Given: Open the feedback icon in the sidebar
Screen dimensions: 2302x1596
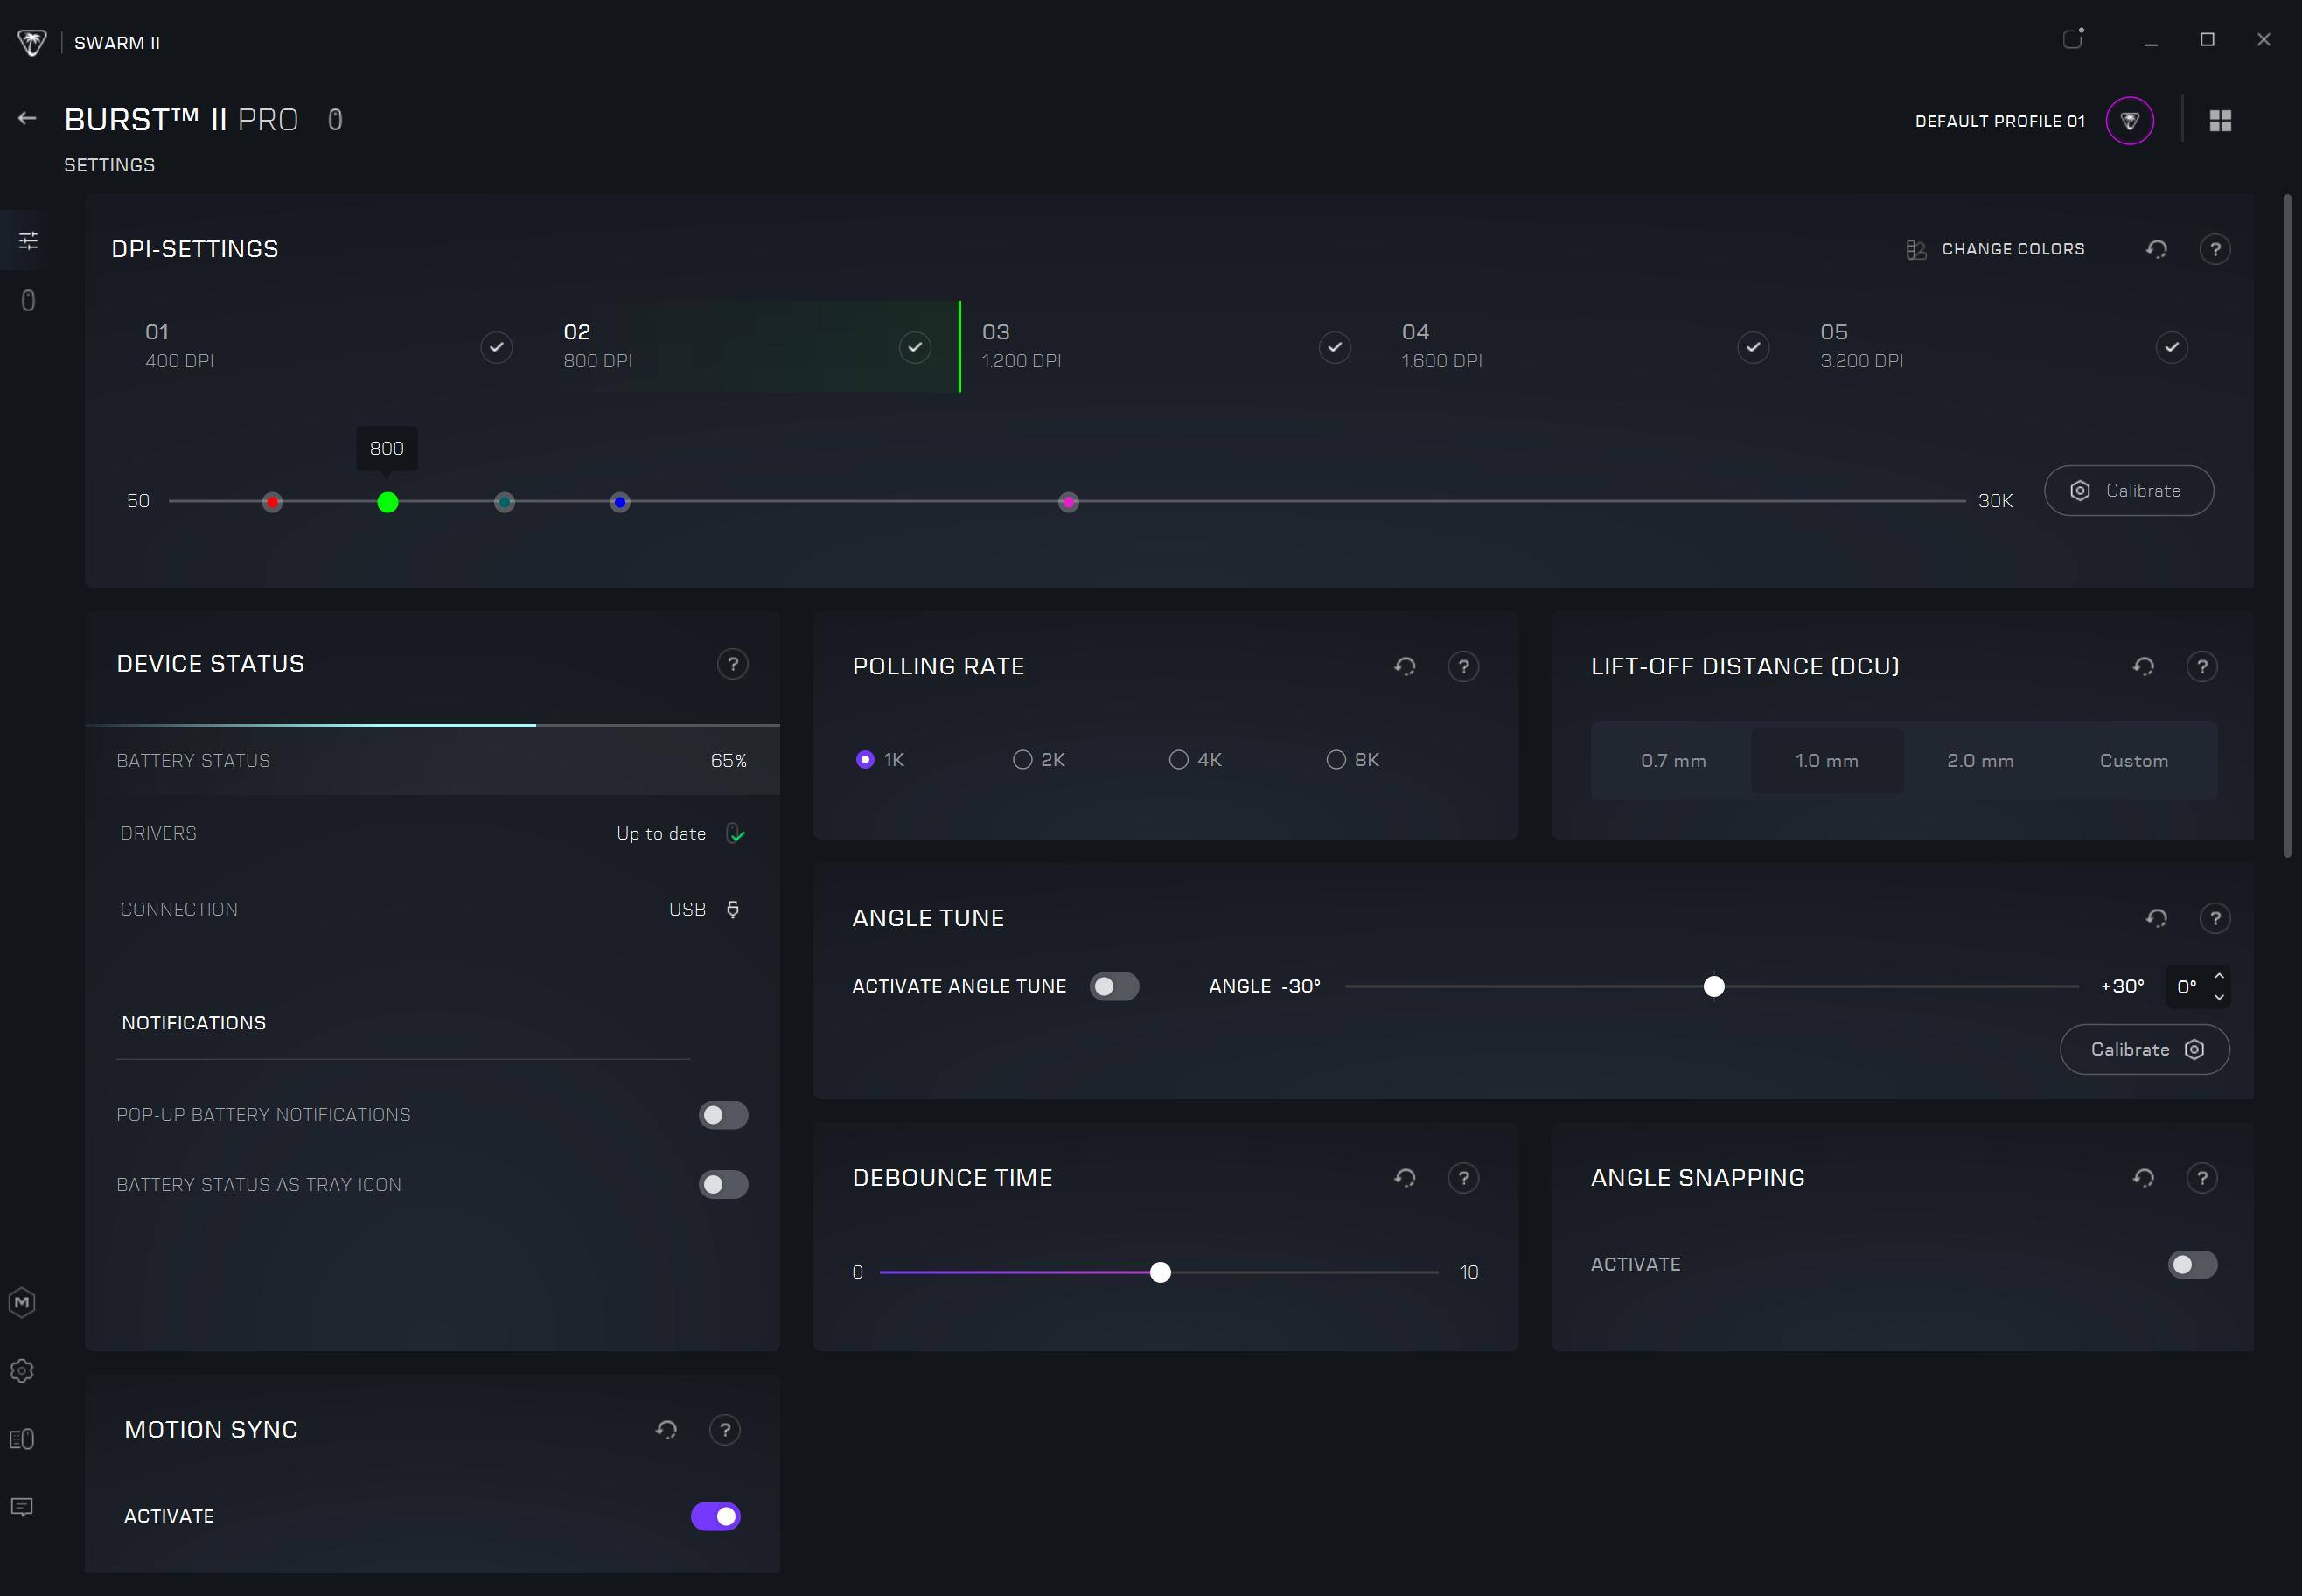Looking at the screenshot, I should [22, 1507].
